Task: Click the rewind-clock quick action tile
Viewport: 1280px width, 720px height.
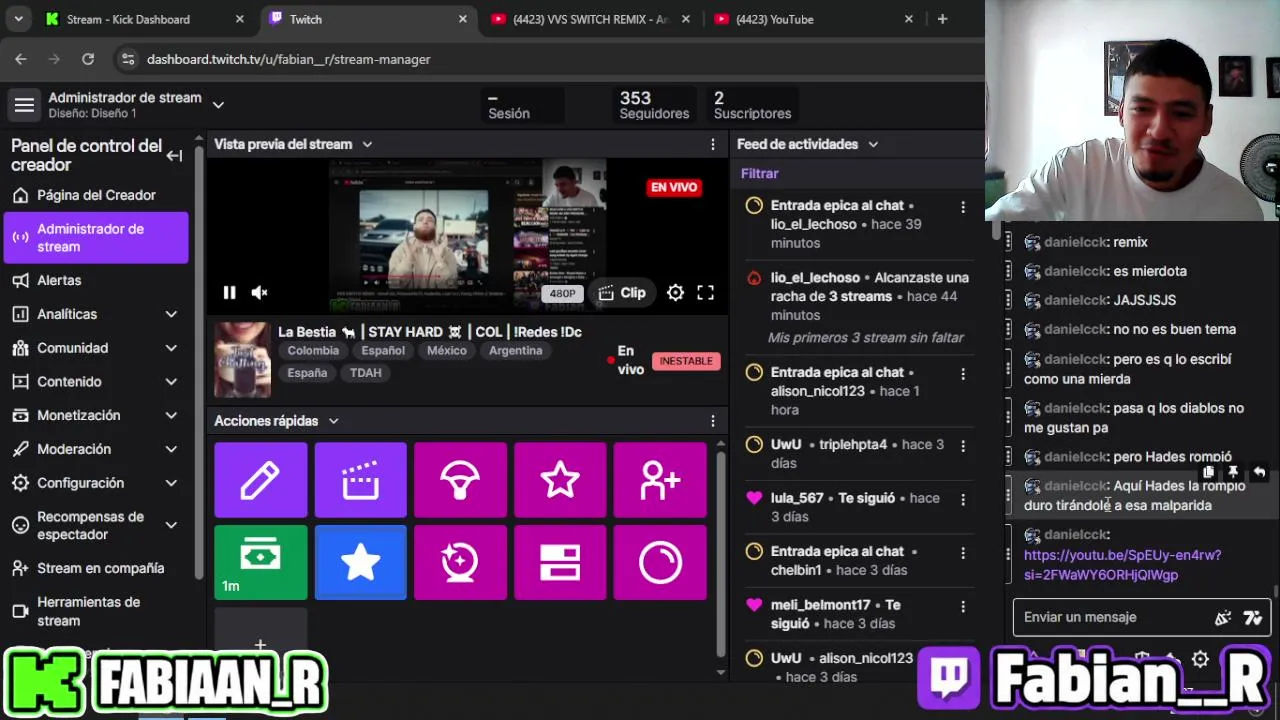Action: [460, 562]
